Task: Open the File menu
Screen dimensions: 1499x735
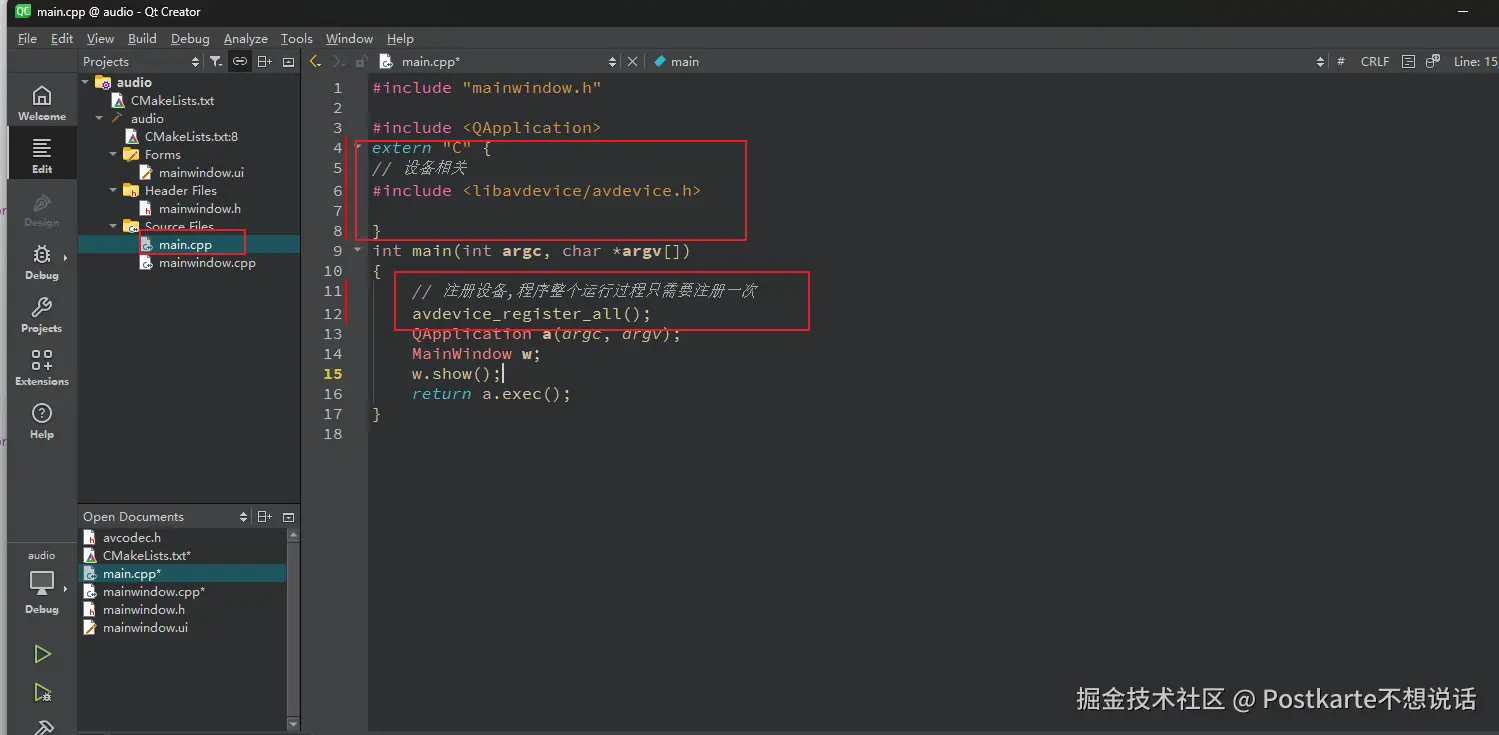Action: coord(28,38)
